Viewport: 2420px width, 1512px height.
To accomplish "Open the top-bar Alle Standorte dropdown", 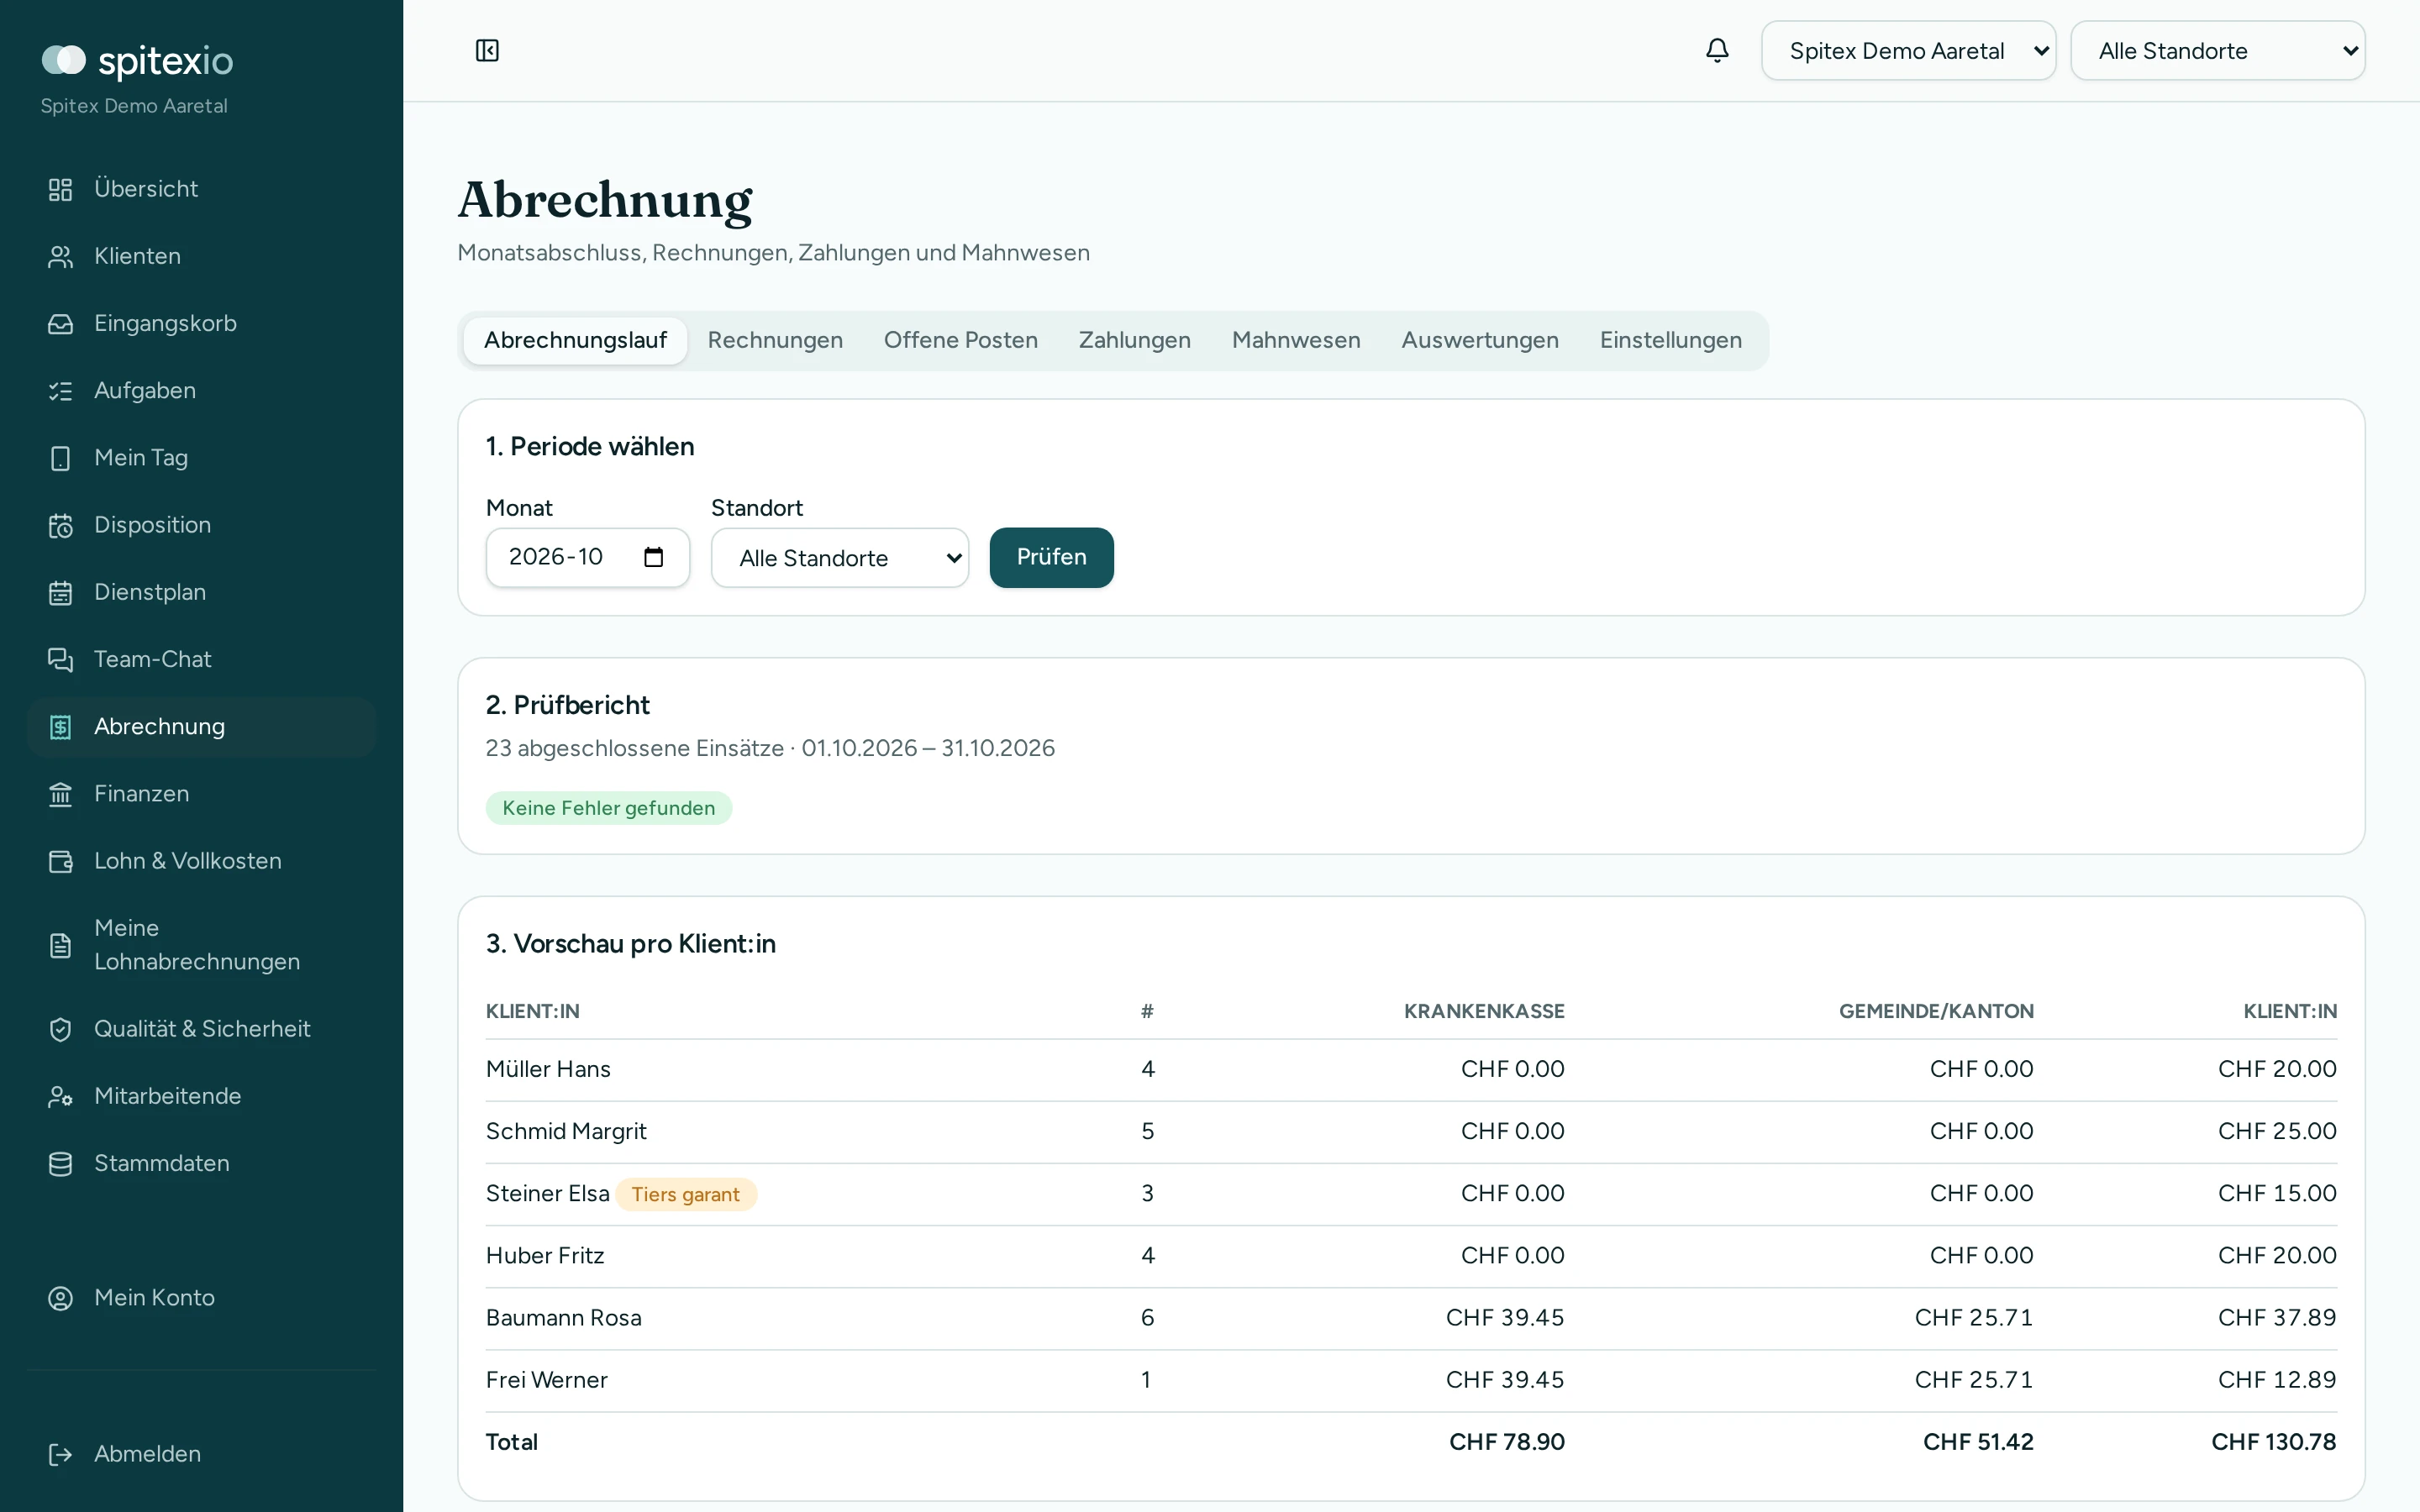I will [2217, 50].
